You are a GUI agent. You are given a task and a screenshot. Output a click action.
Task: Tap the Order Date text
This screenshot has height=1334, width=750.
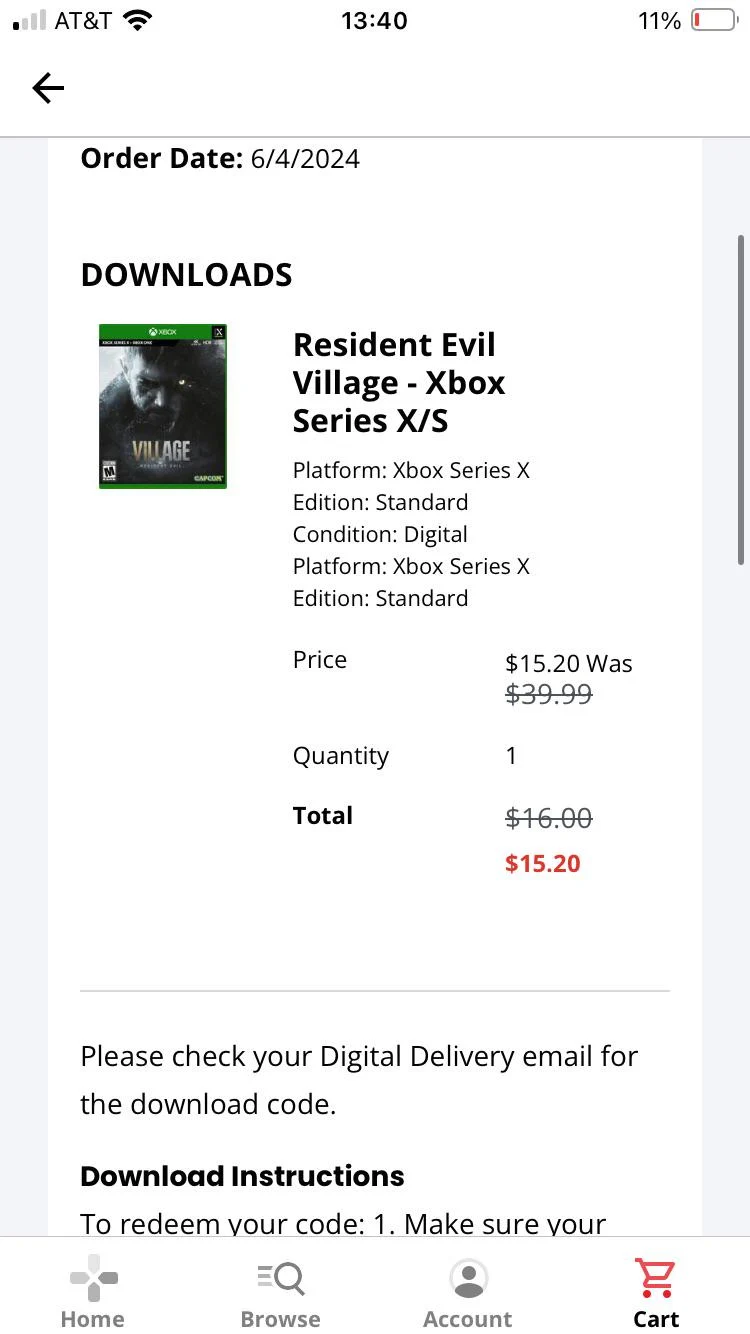click(x=220, y=159)
